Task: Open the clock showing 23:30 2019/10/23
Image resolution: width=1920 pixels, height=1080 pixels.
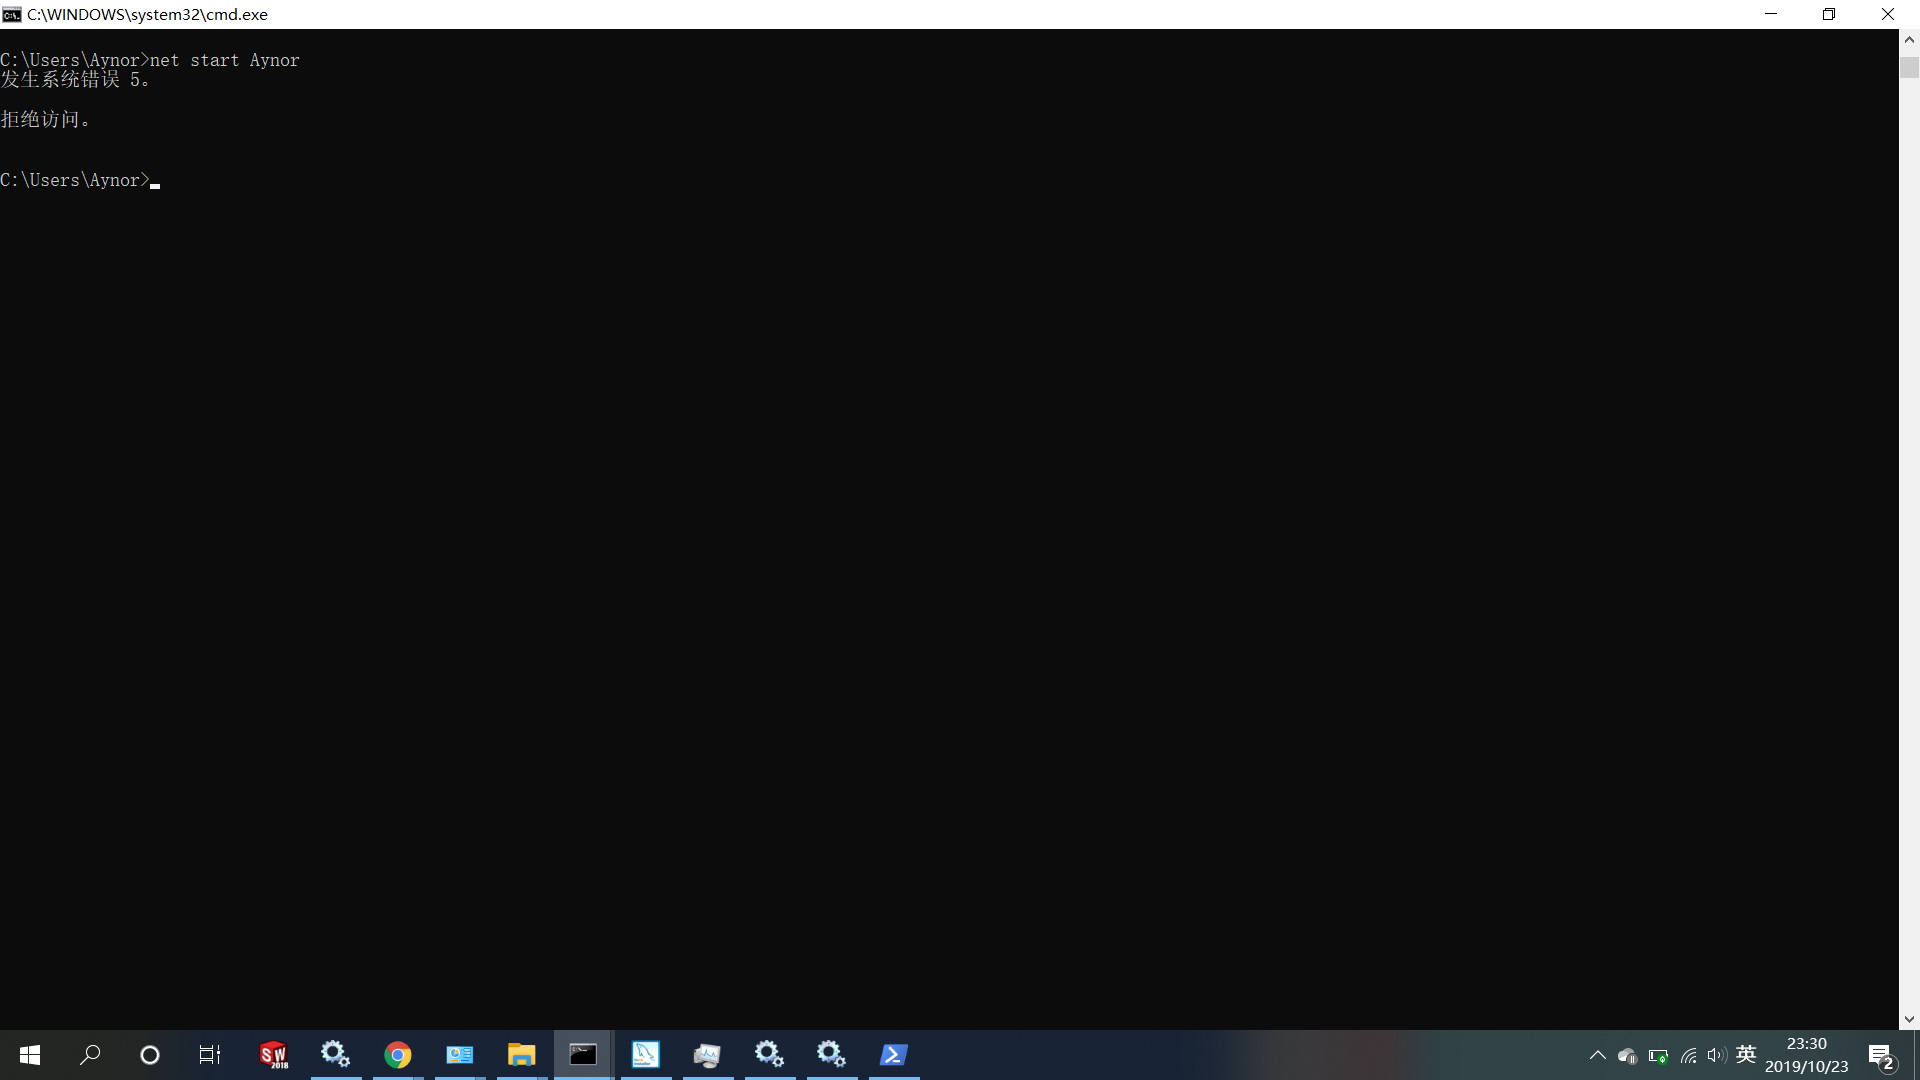Action: (1807, 1055)
